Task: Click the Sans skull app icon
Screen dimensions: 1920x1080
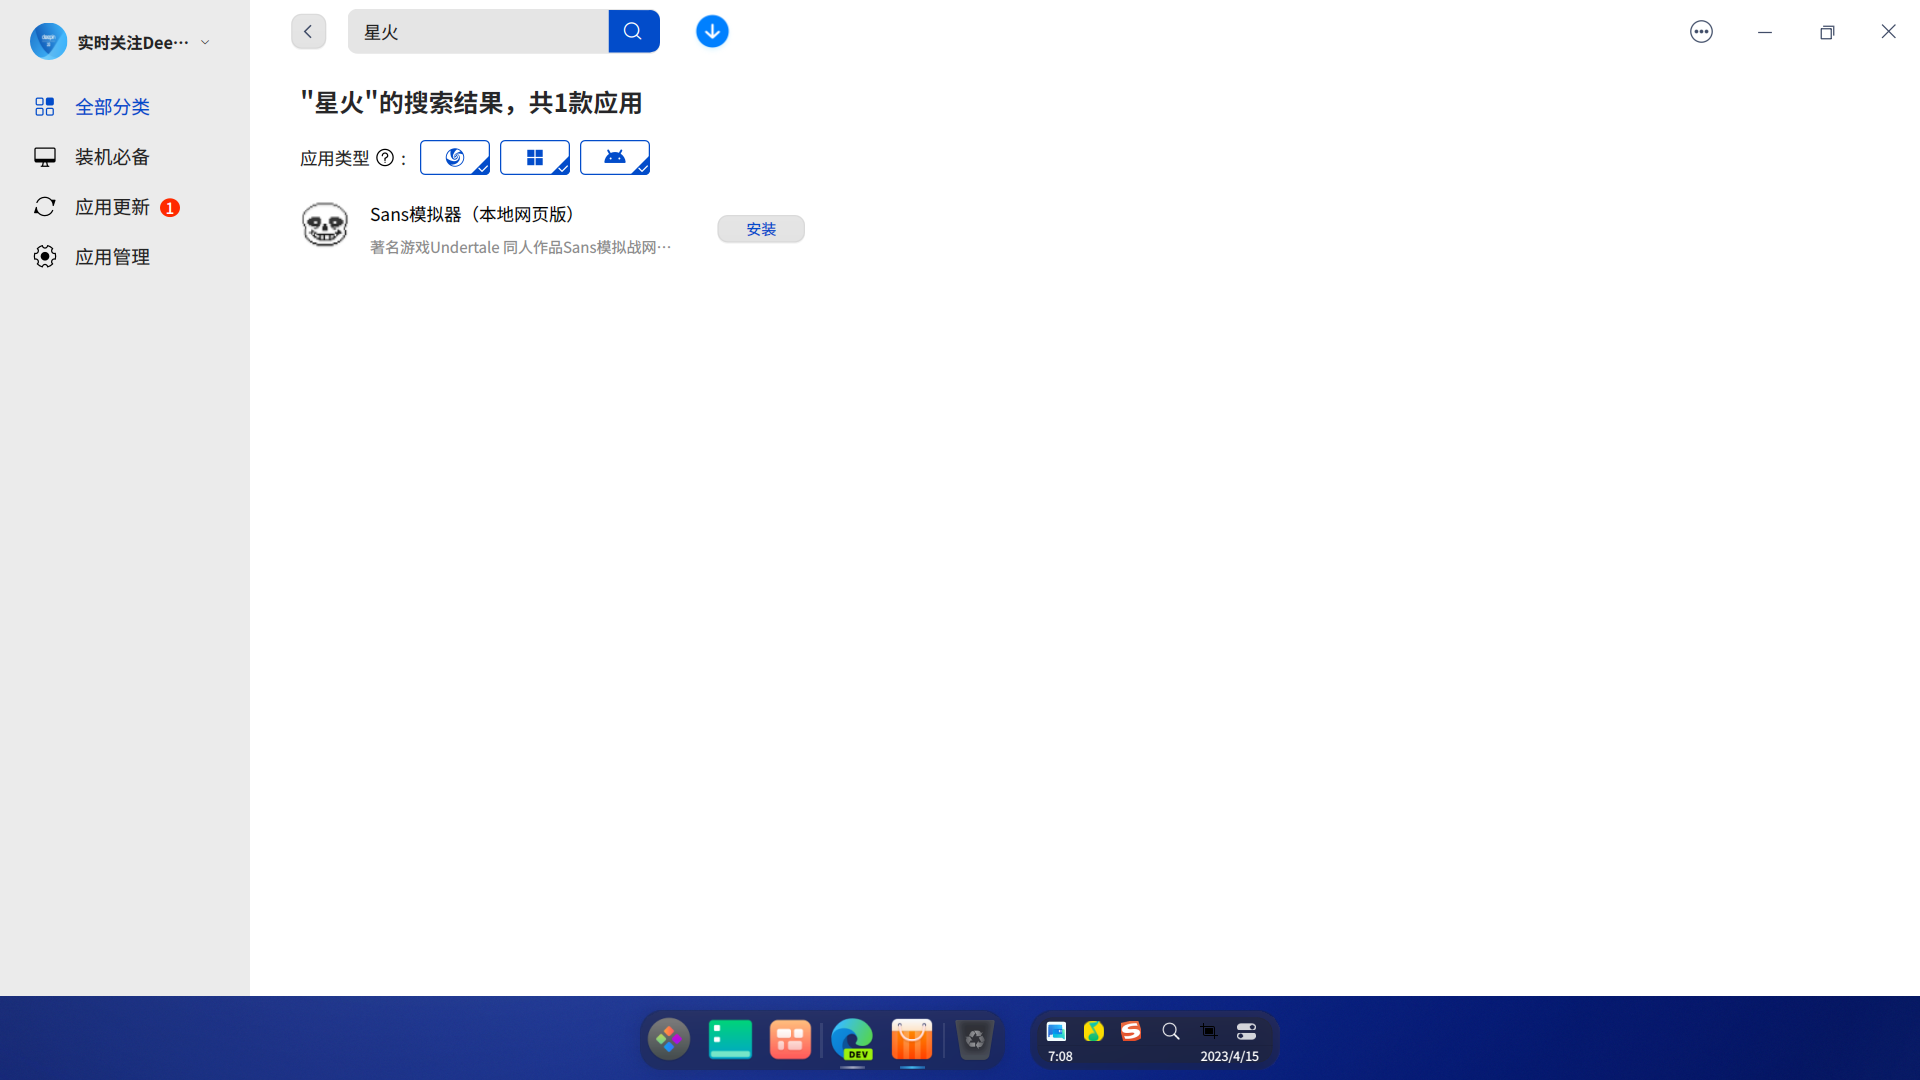Action: (325, 225)
